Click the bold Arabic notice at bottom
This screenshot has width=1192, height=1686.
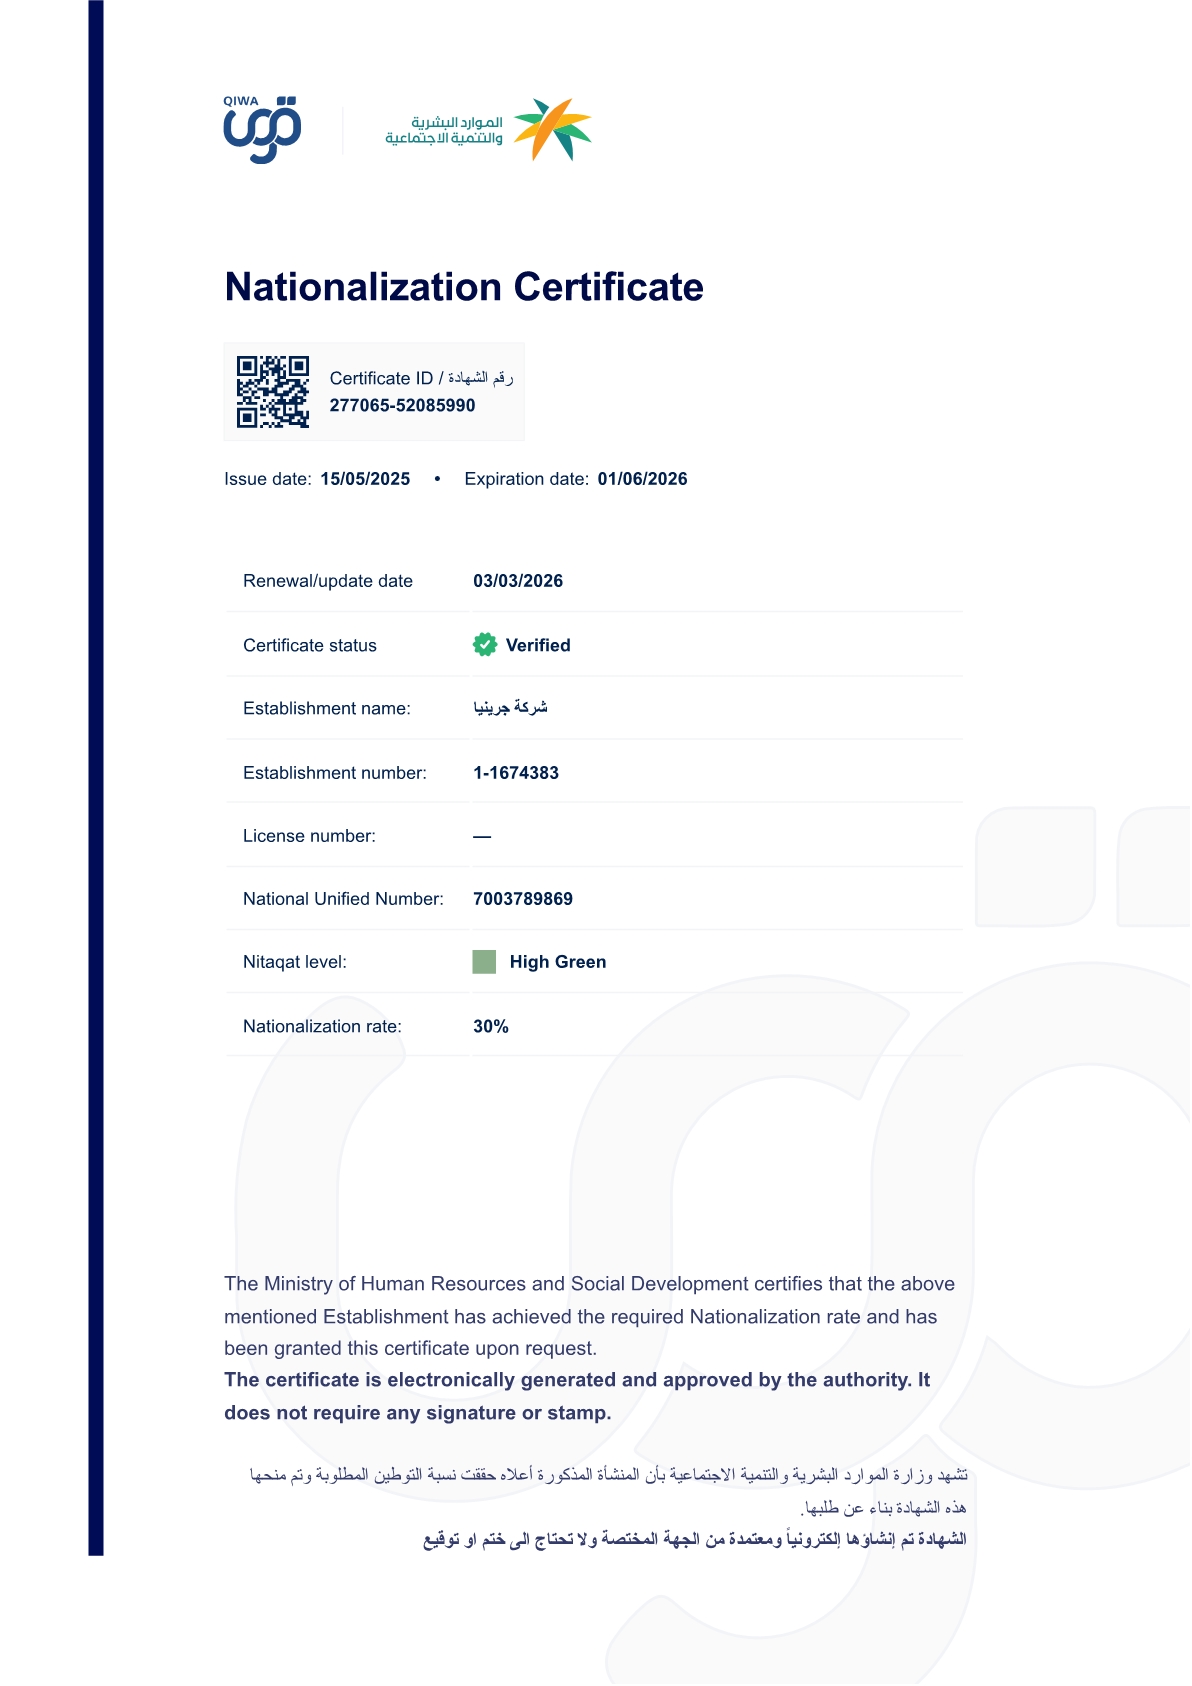pos(695,1539)
